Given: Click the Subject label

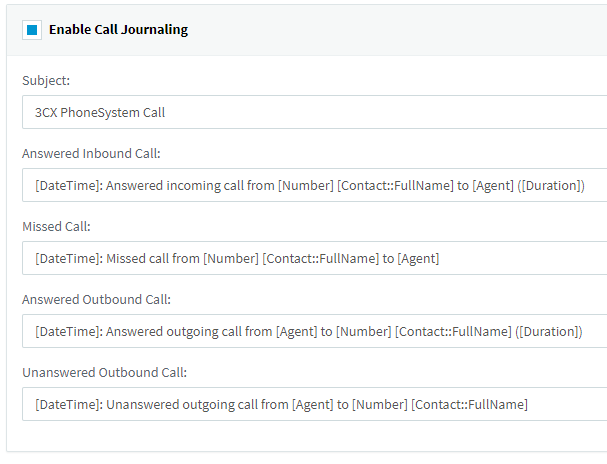Looking at the screenshot, I should pyautogui.click(x=46, y=80).
